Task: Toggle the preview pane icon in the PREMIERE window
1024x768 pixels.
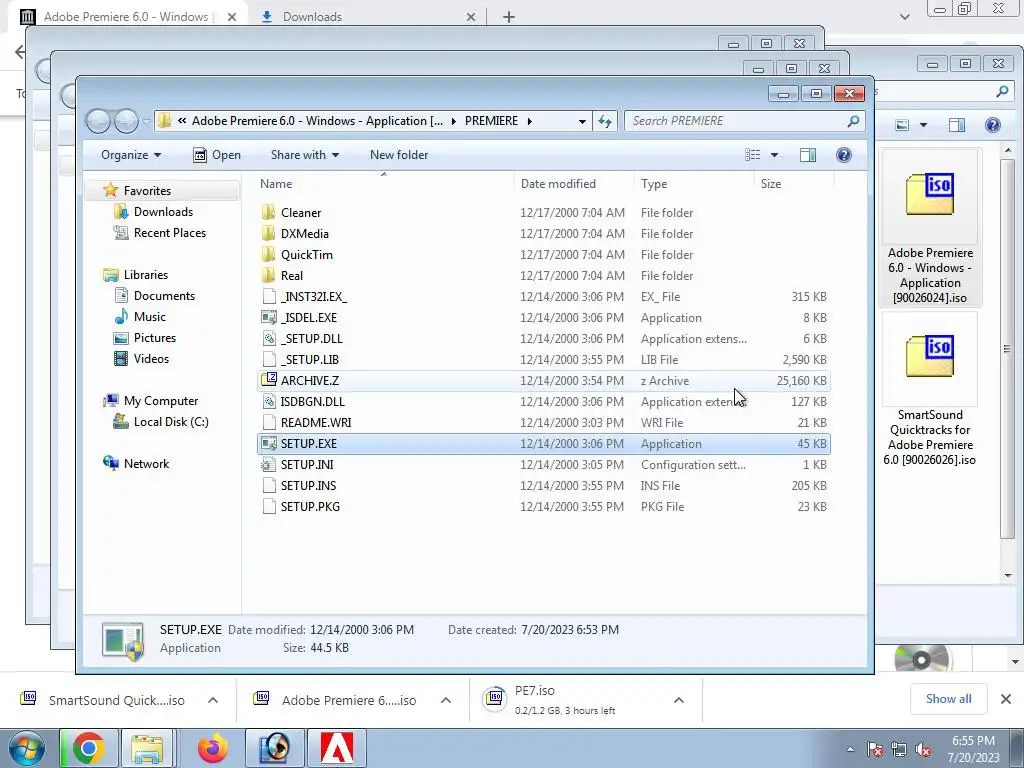Action: [x=808, y=155]
